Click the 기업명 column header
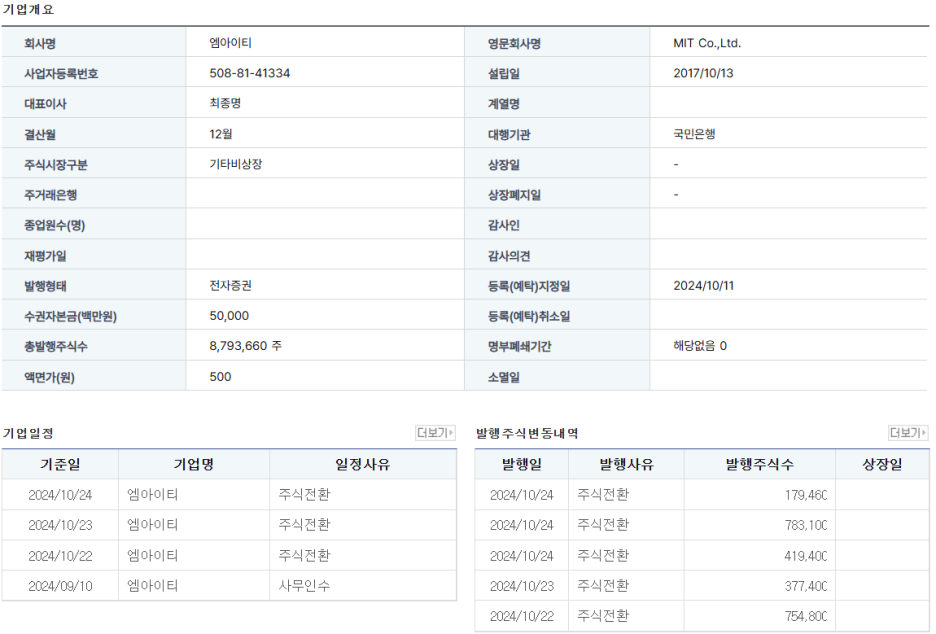 (x=194, y=464)
